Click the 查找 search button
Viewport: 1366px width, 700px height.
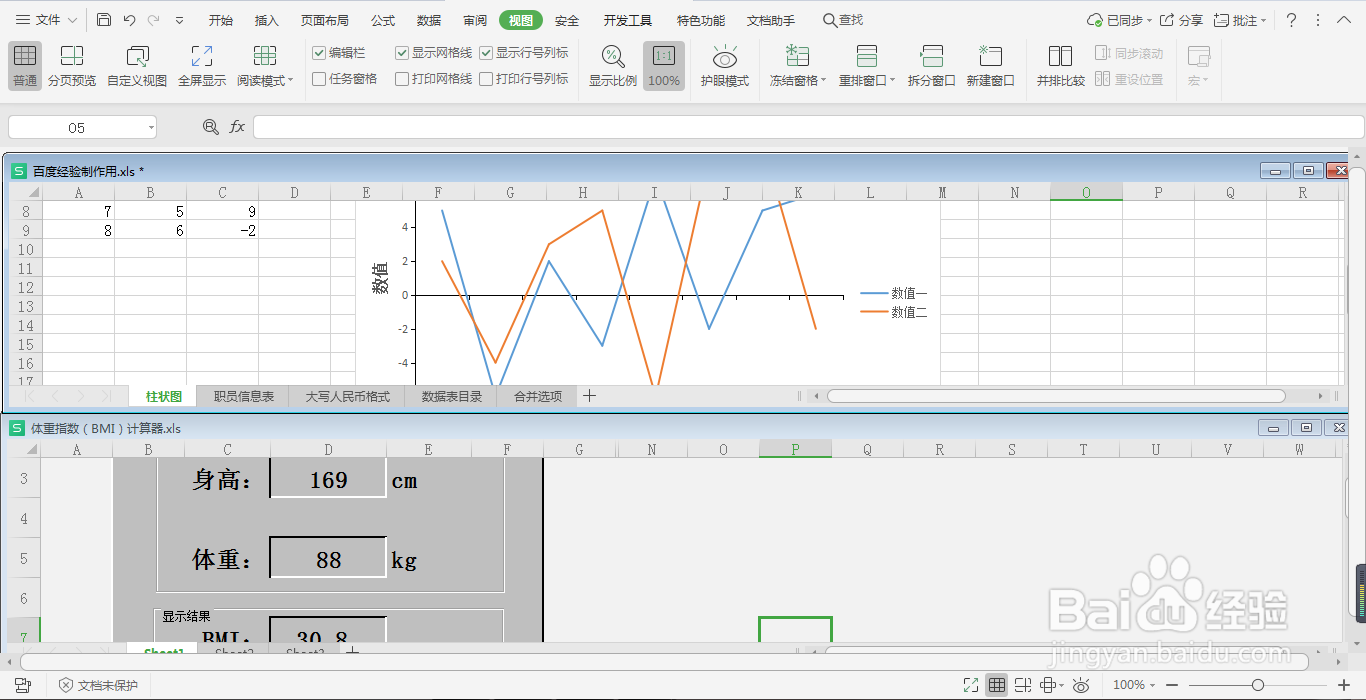coord(842,20)
